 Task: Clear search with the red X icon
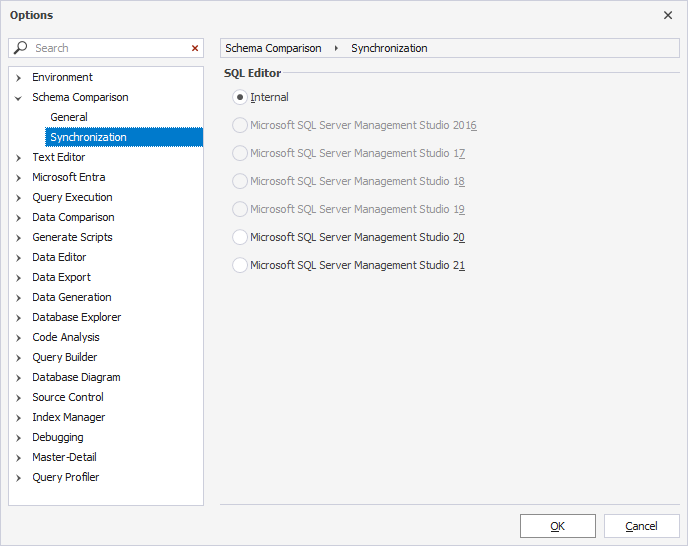coord(195,48)
